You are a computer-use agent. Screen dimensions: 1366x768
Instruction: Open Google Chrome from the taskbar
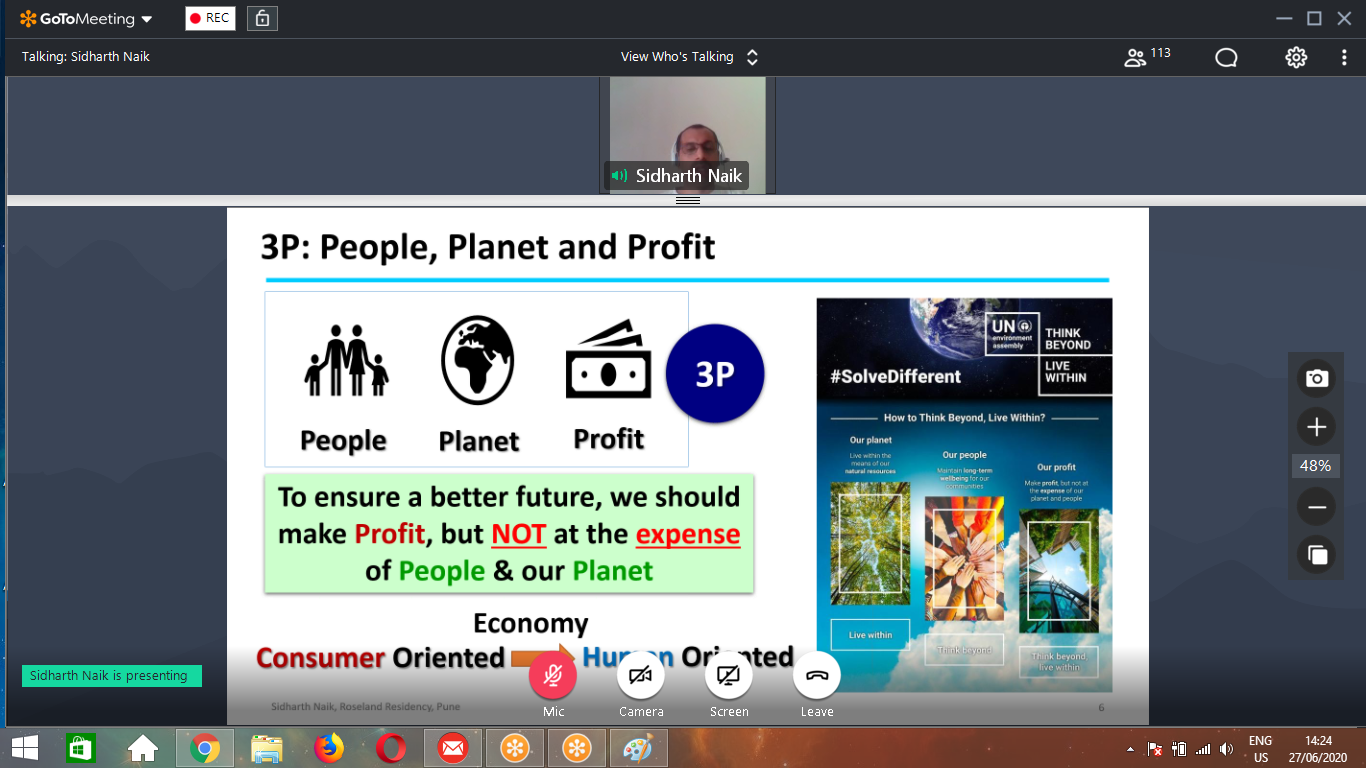click(205, 747)
